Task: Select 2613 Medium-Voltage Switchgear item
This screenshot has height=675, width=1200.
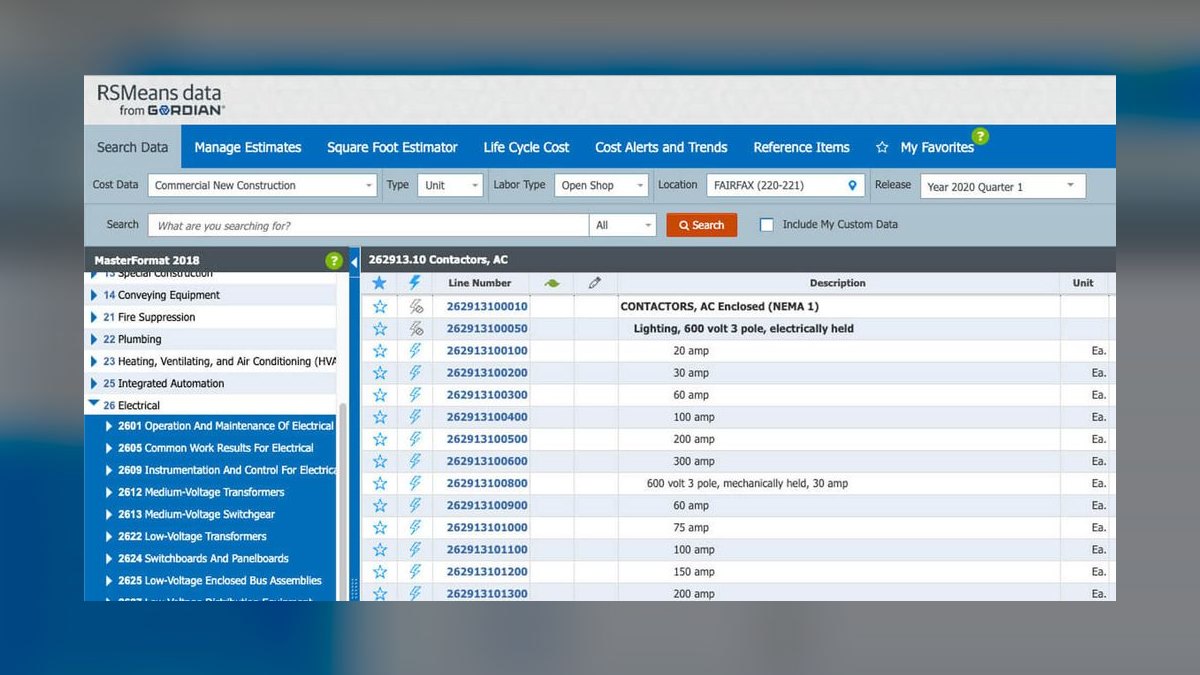Action: [196, 514]
